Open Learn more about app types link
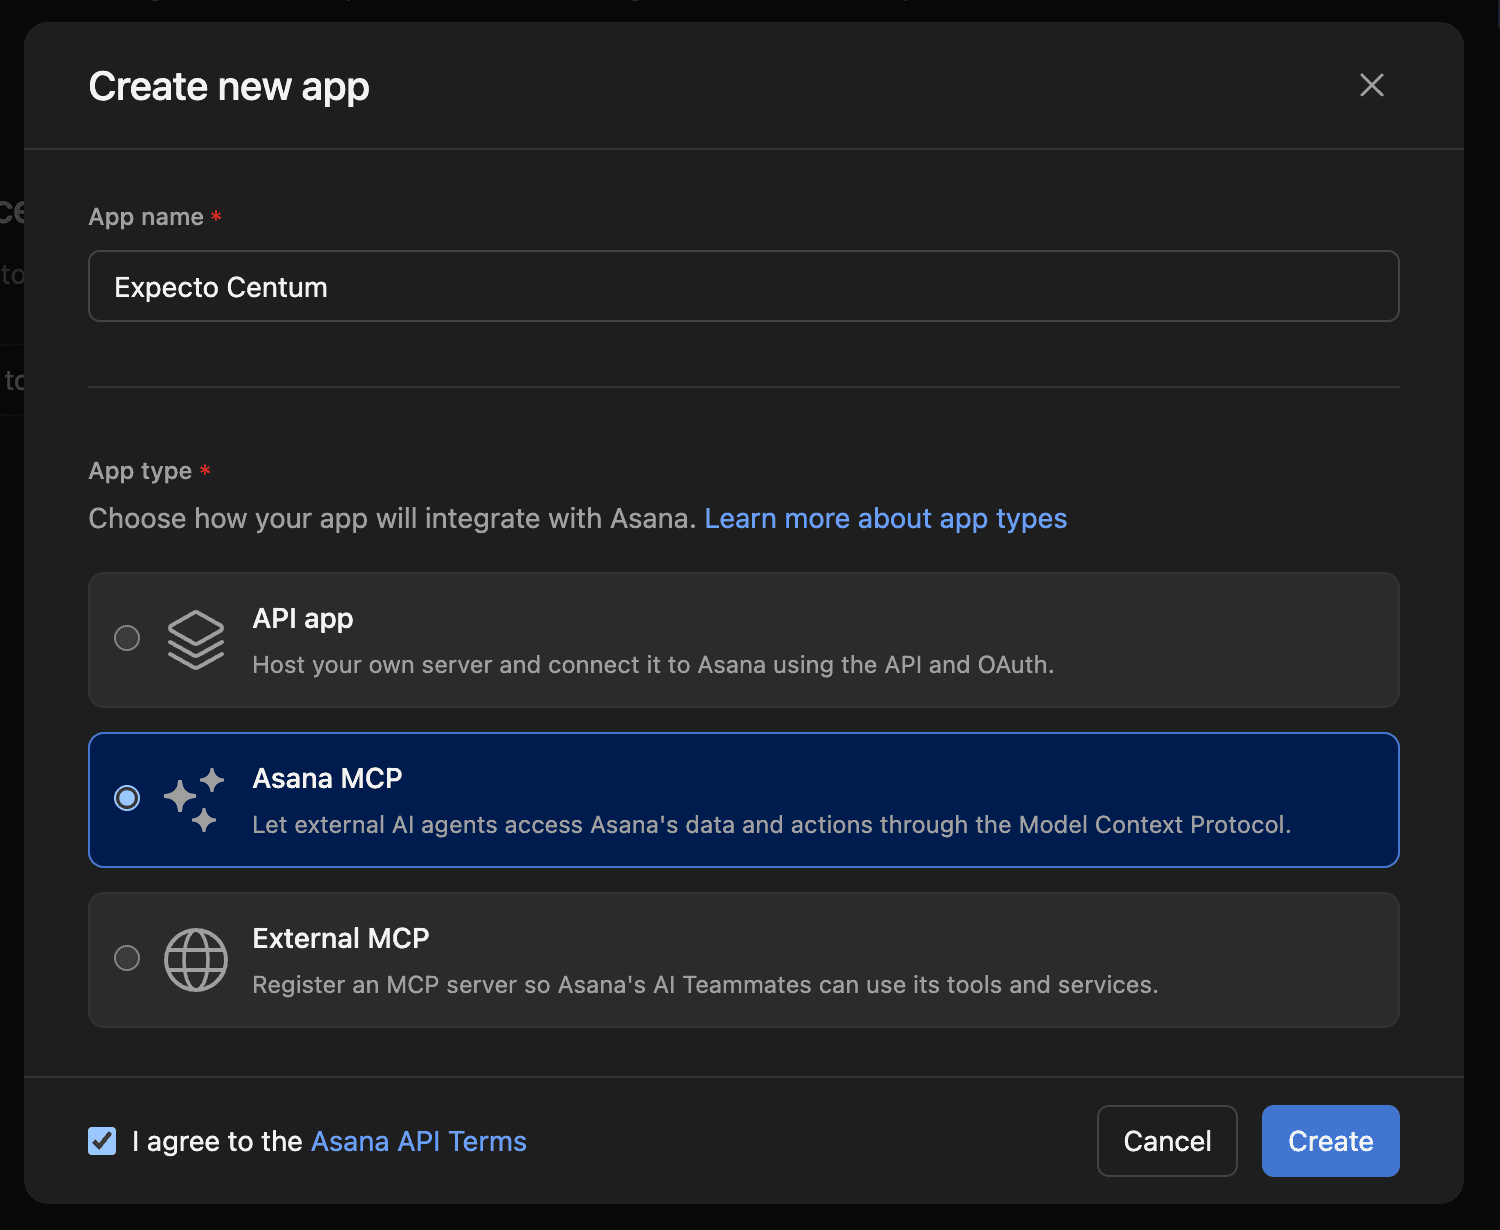This screenshot has width=1500, height=1230. pyautogui.click(x=886, y=518)
